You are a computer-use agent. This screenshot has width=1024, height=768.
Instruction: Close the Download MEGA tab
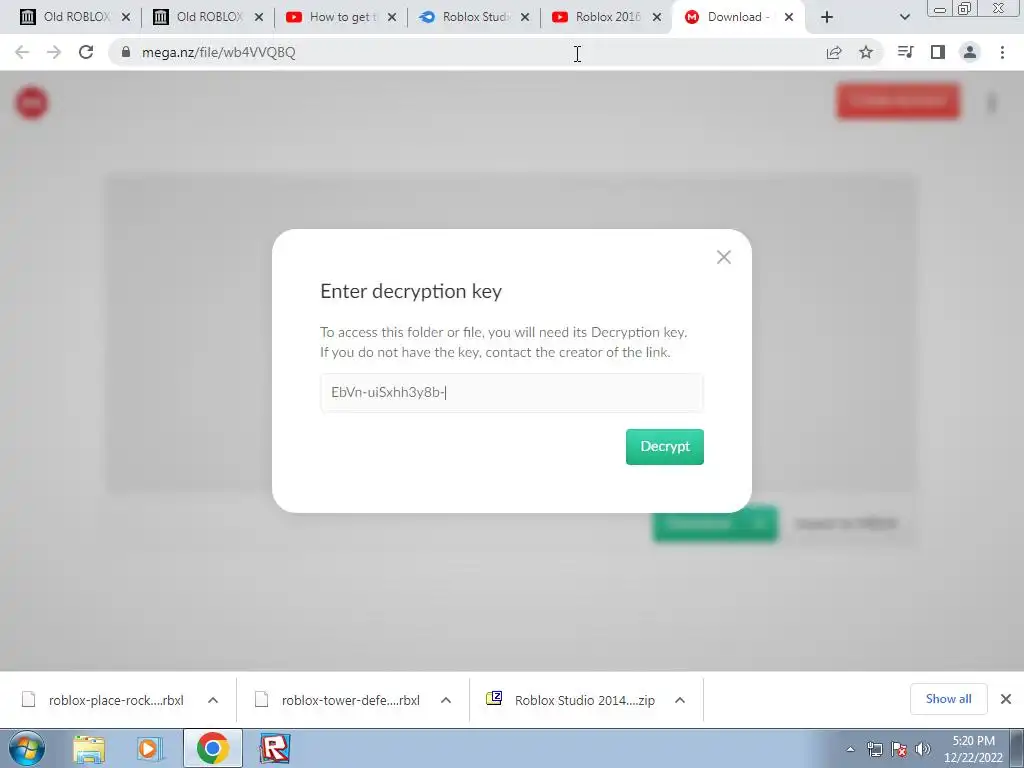coord(789,18)
